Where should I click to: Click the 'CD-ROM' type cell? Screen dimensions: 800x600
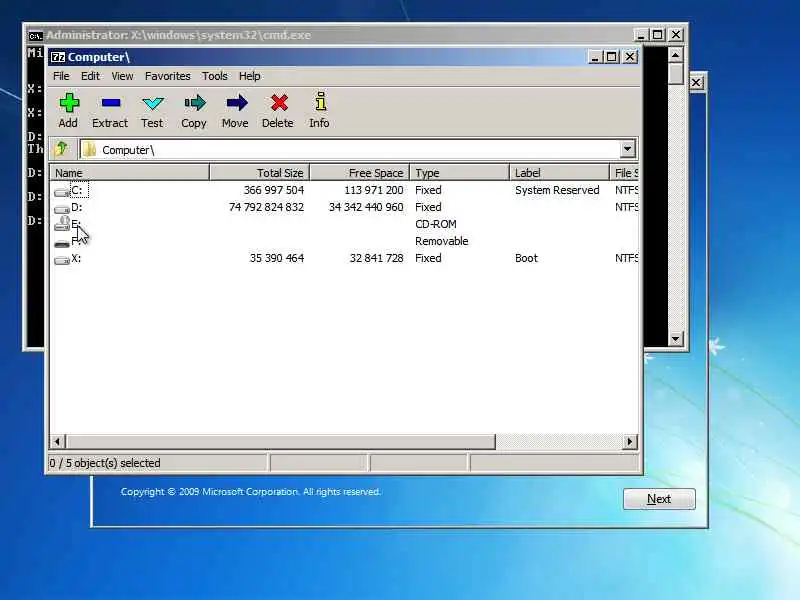pos(436,224)
